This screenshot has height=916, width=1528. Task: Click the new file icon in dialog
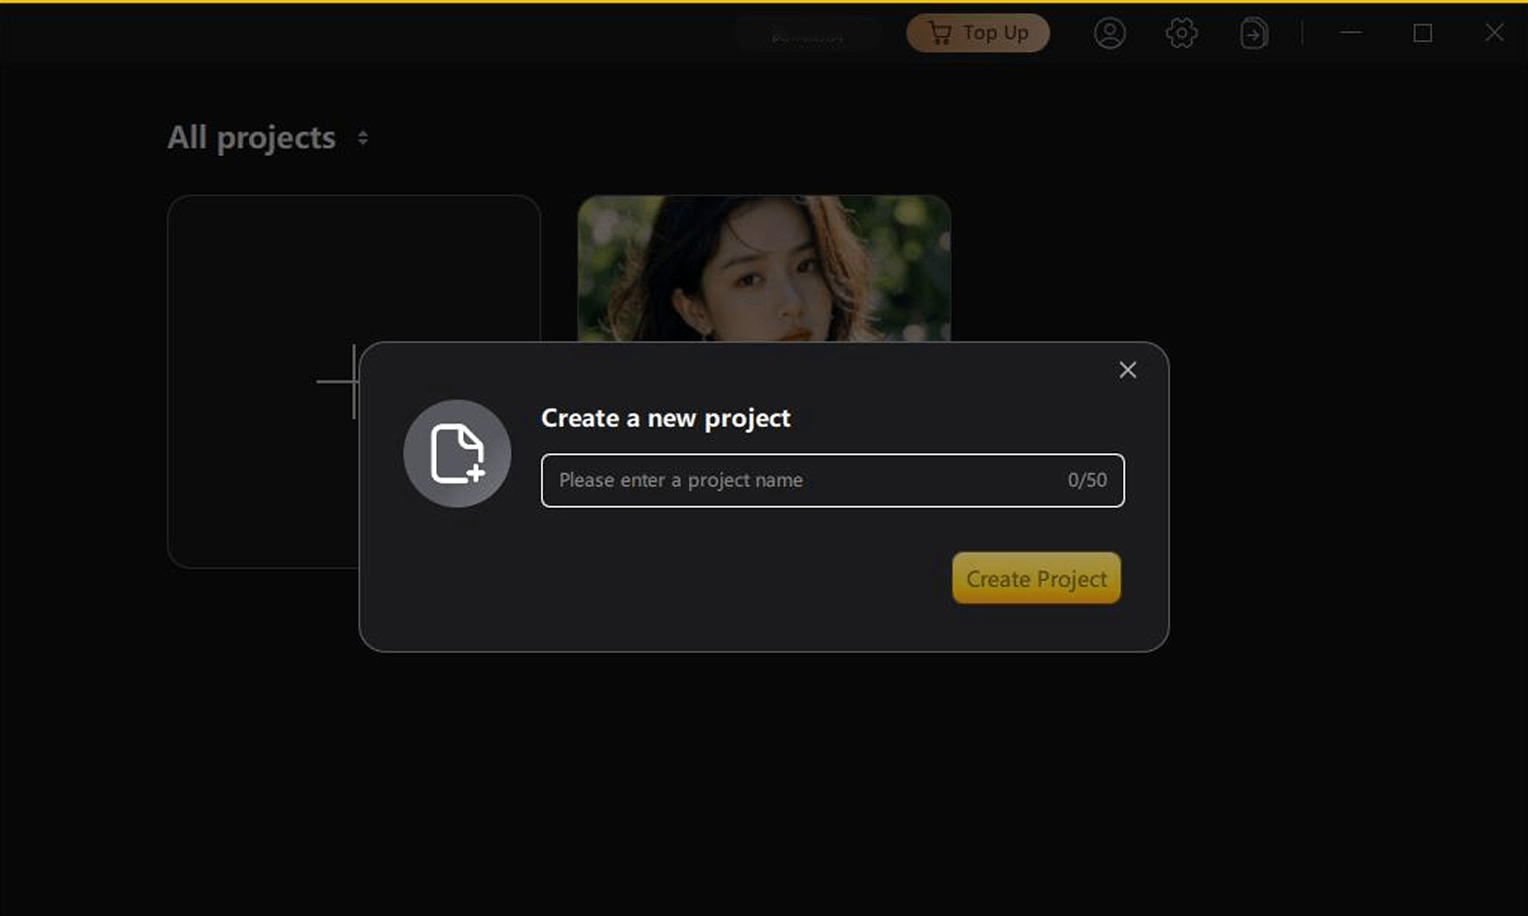tap(457, 454)
